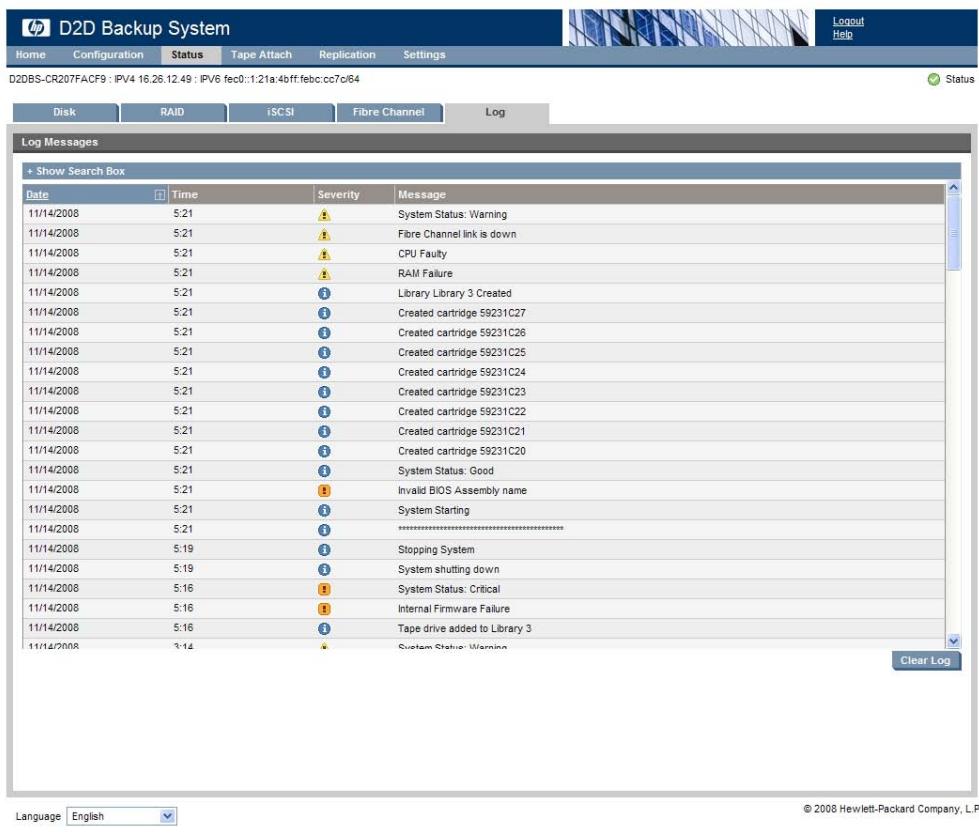
Task: Click the HP logo icon
Action: click(x=36, y=27)
